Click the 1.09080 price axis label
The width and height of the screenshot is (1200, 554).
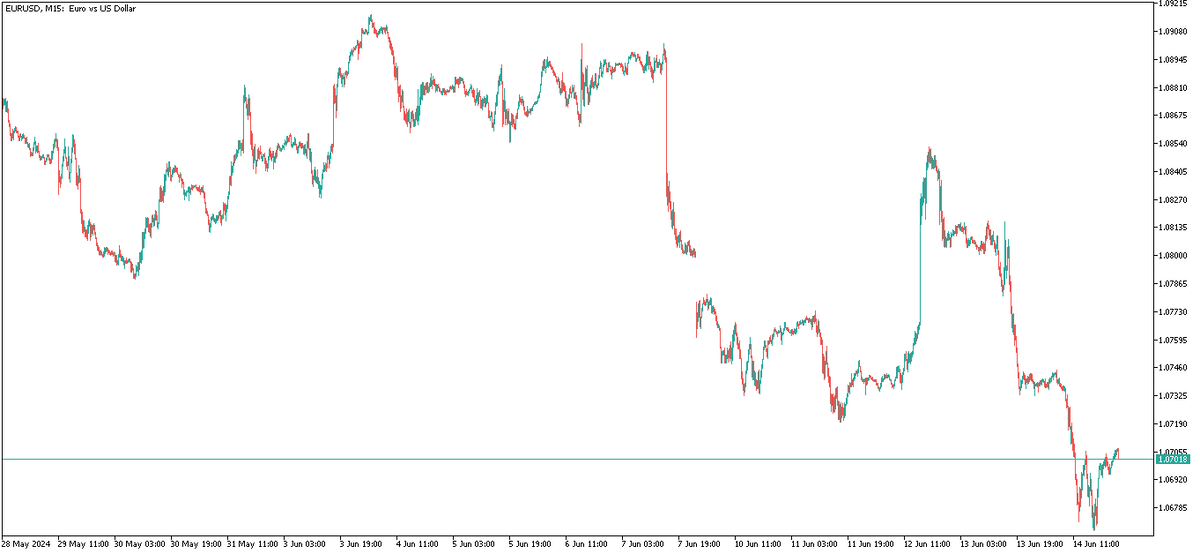1173,31
